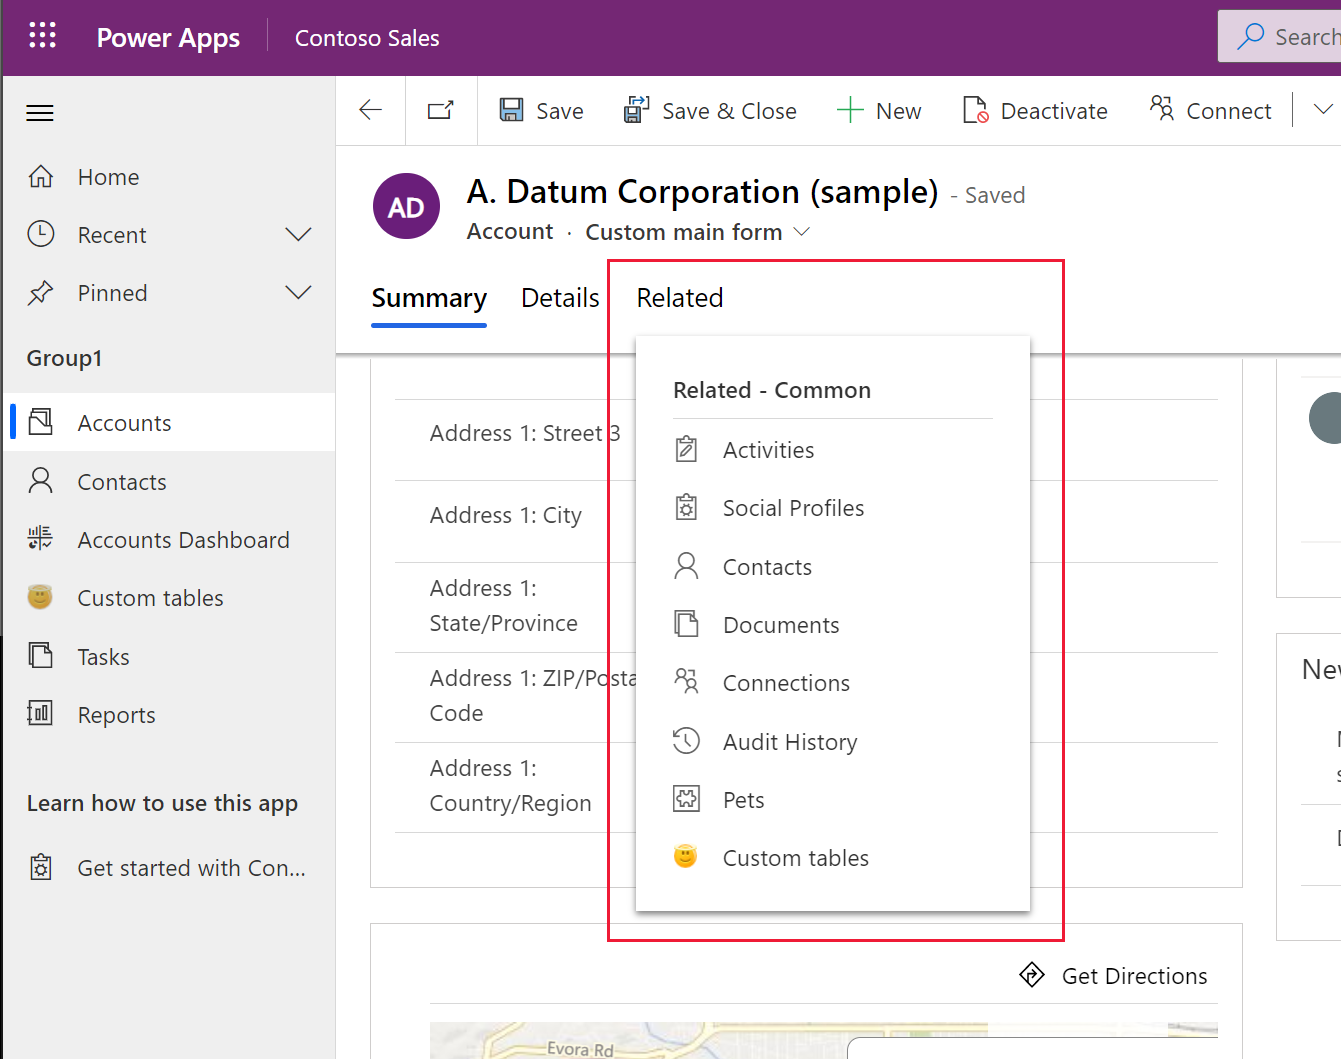This screenshot has height=1059, width=1341.
Task: Open the Related tab menu
Action: pos(679,297)
